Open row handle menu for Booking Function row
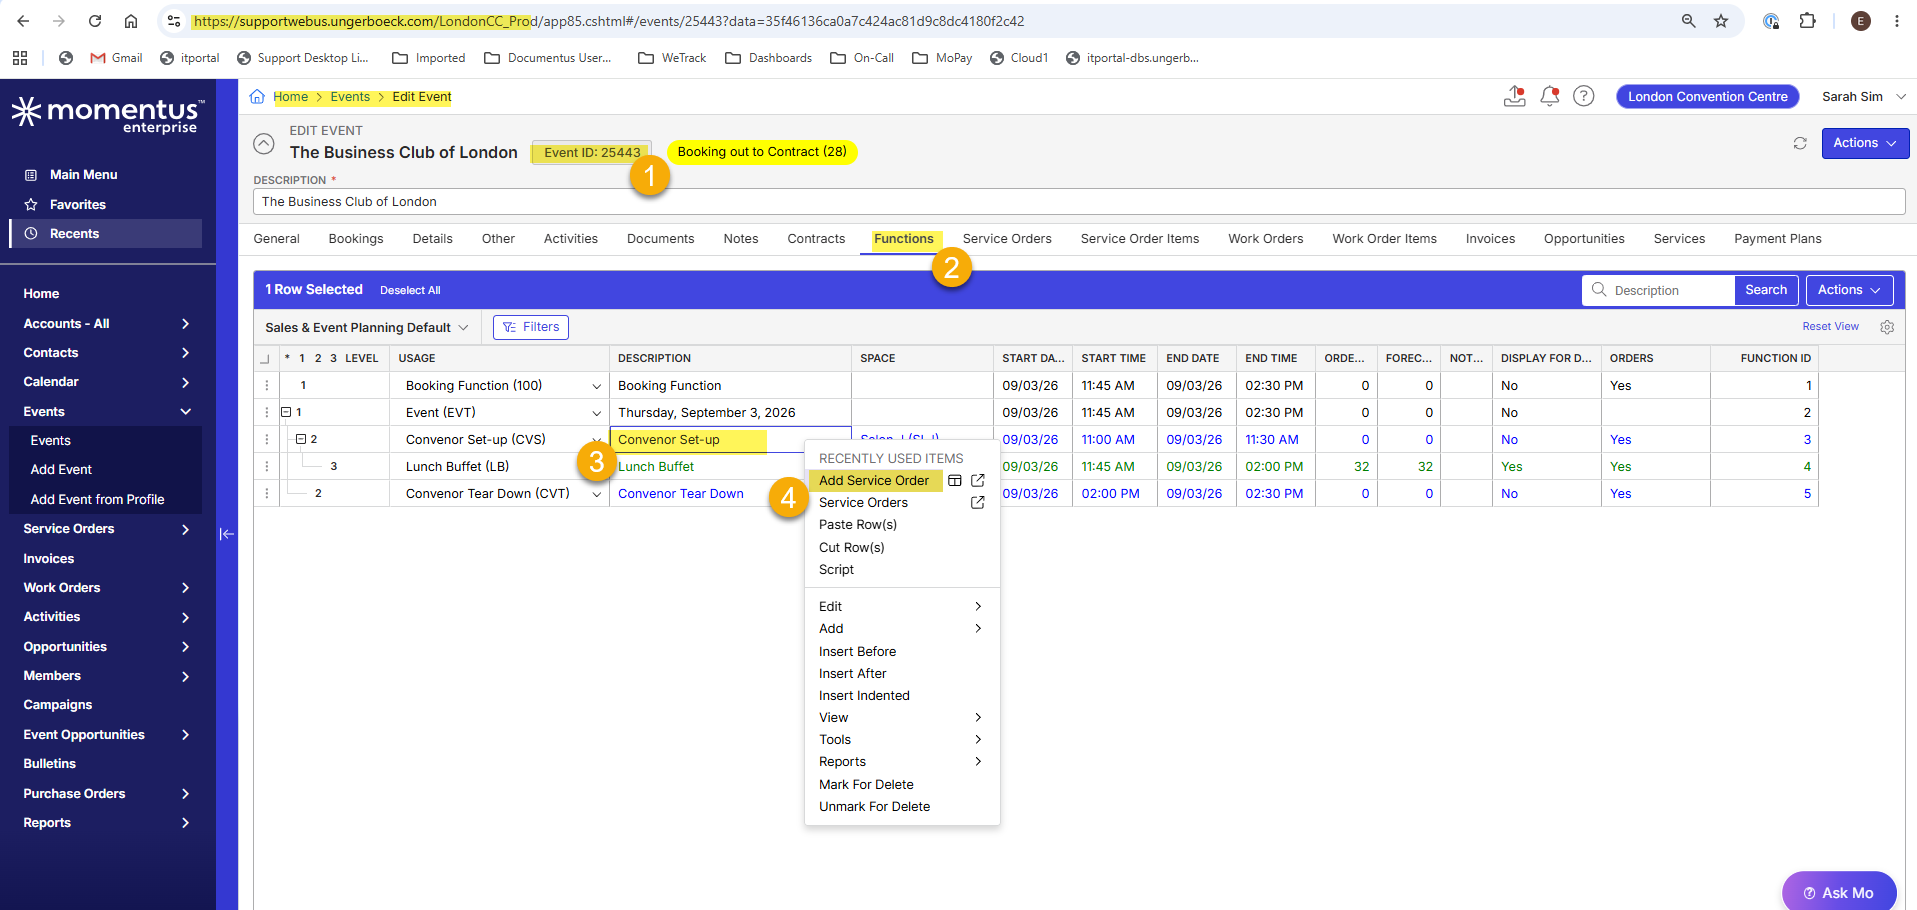 pos(267,386)
